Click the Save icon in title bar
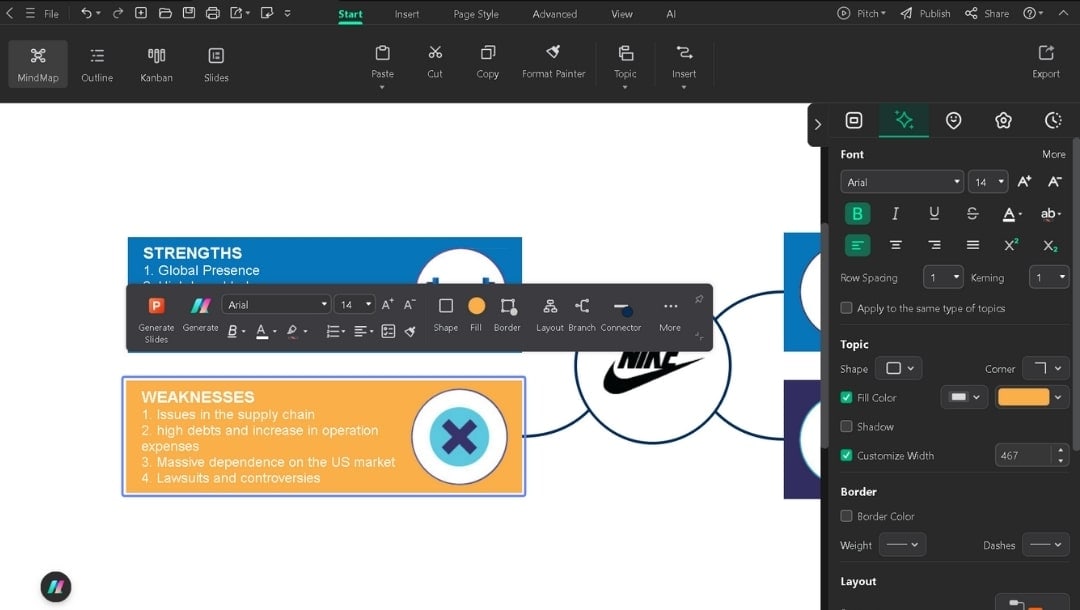Image resolution: width=1080 pixels, height=610 pixels. (189, 13)
